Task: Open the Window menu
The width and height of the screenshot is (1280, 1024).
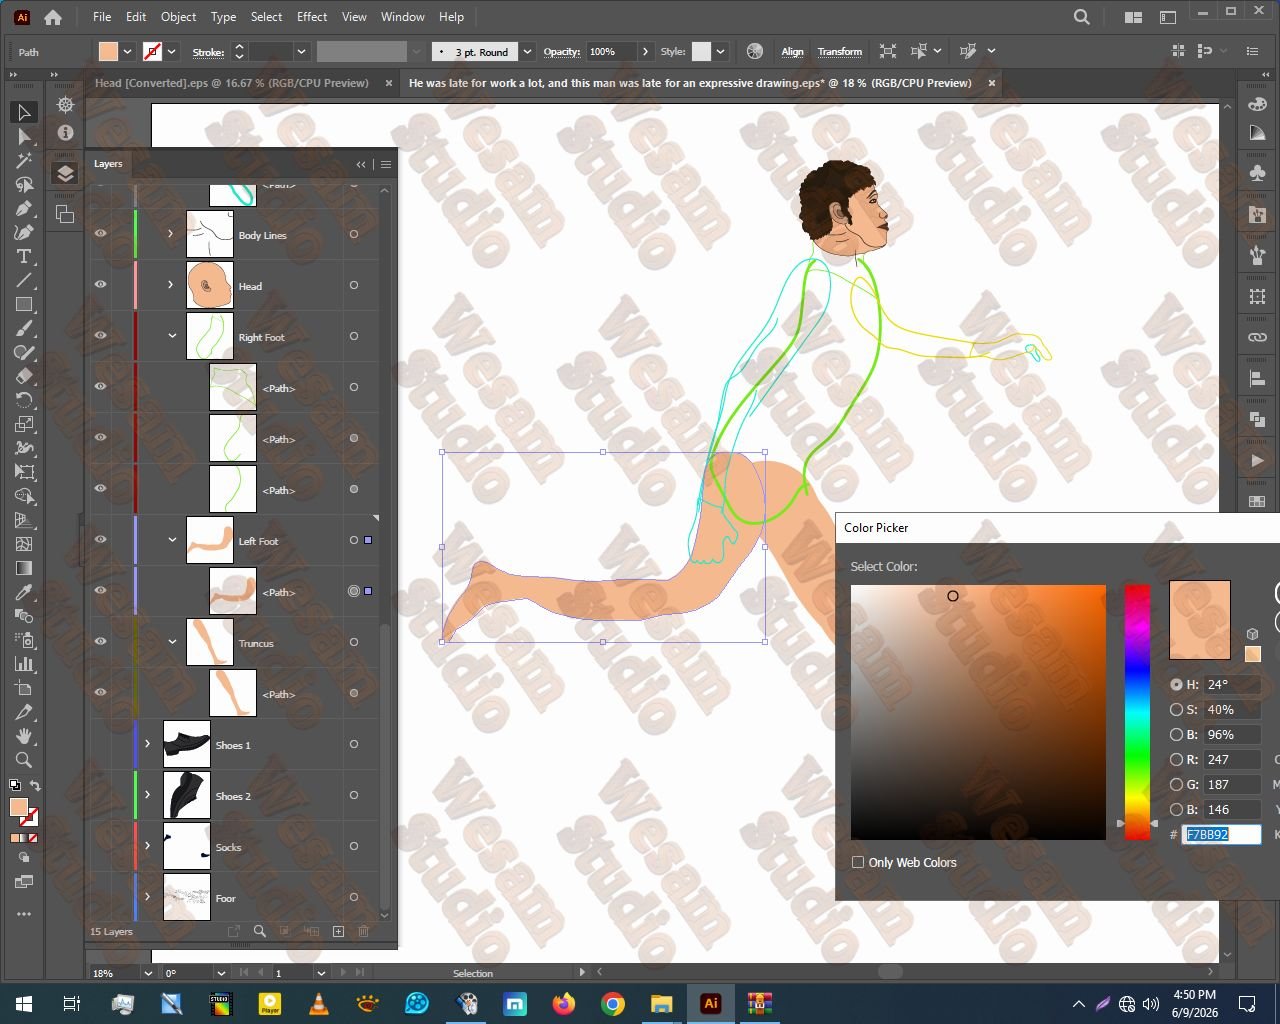Action: point(403,17)
